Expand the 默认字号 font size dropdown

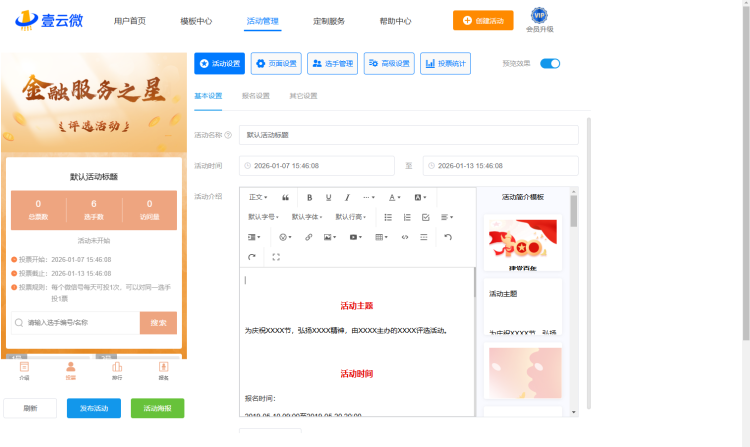click(x=264, y=217)
